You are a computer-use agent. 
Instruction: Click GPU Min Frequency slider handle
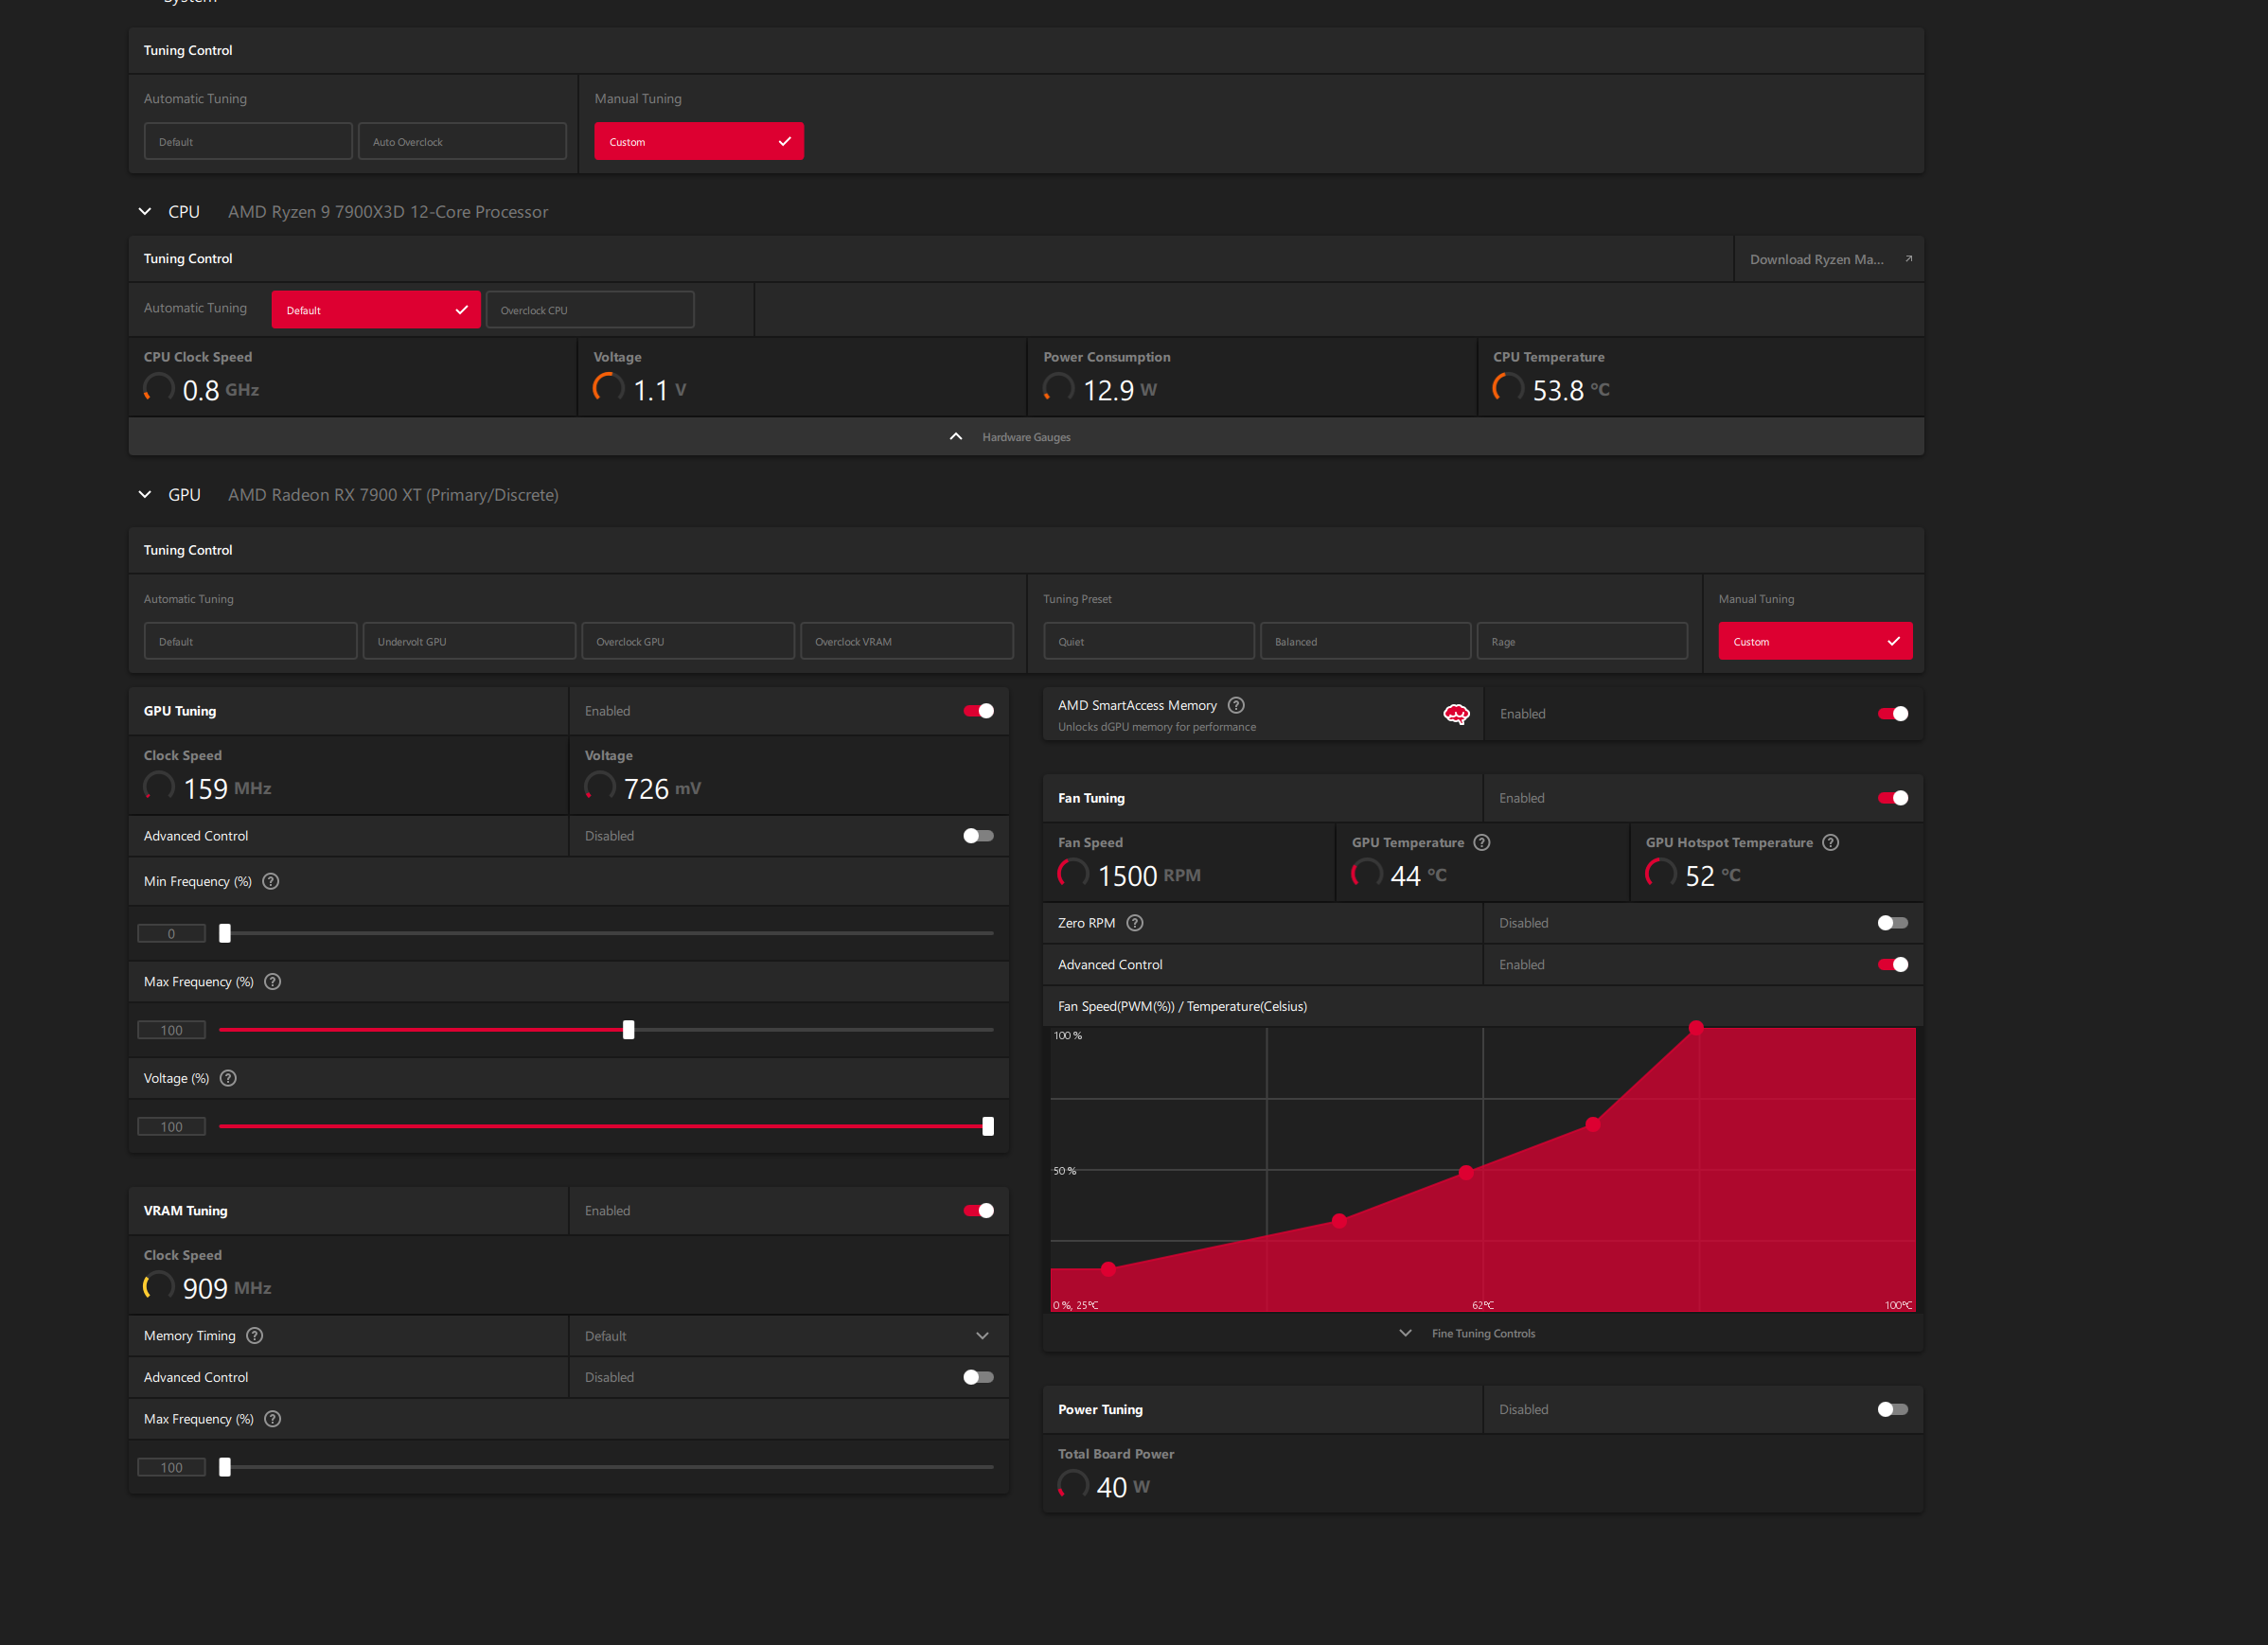pos(225,933)
